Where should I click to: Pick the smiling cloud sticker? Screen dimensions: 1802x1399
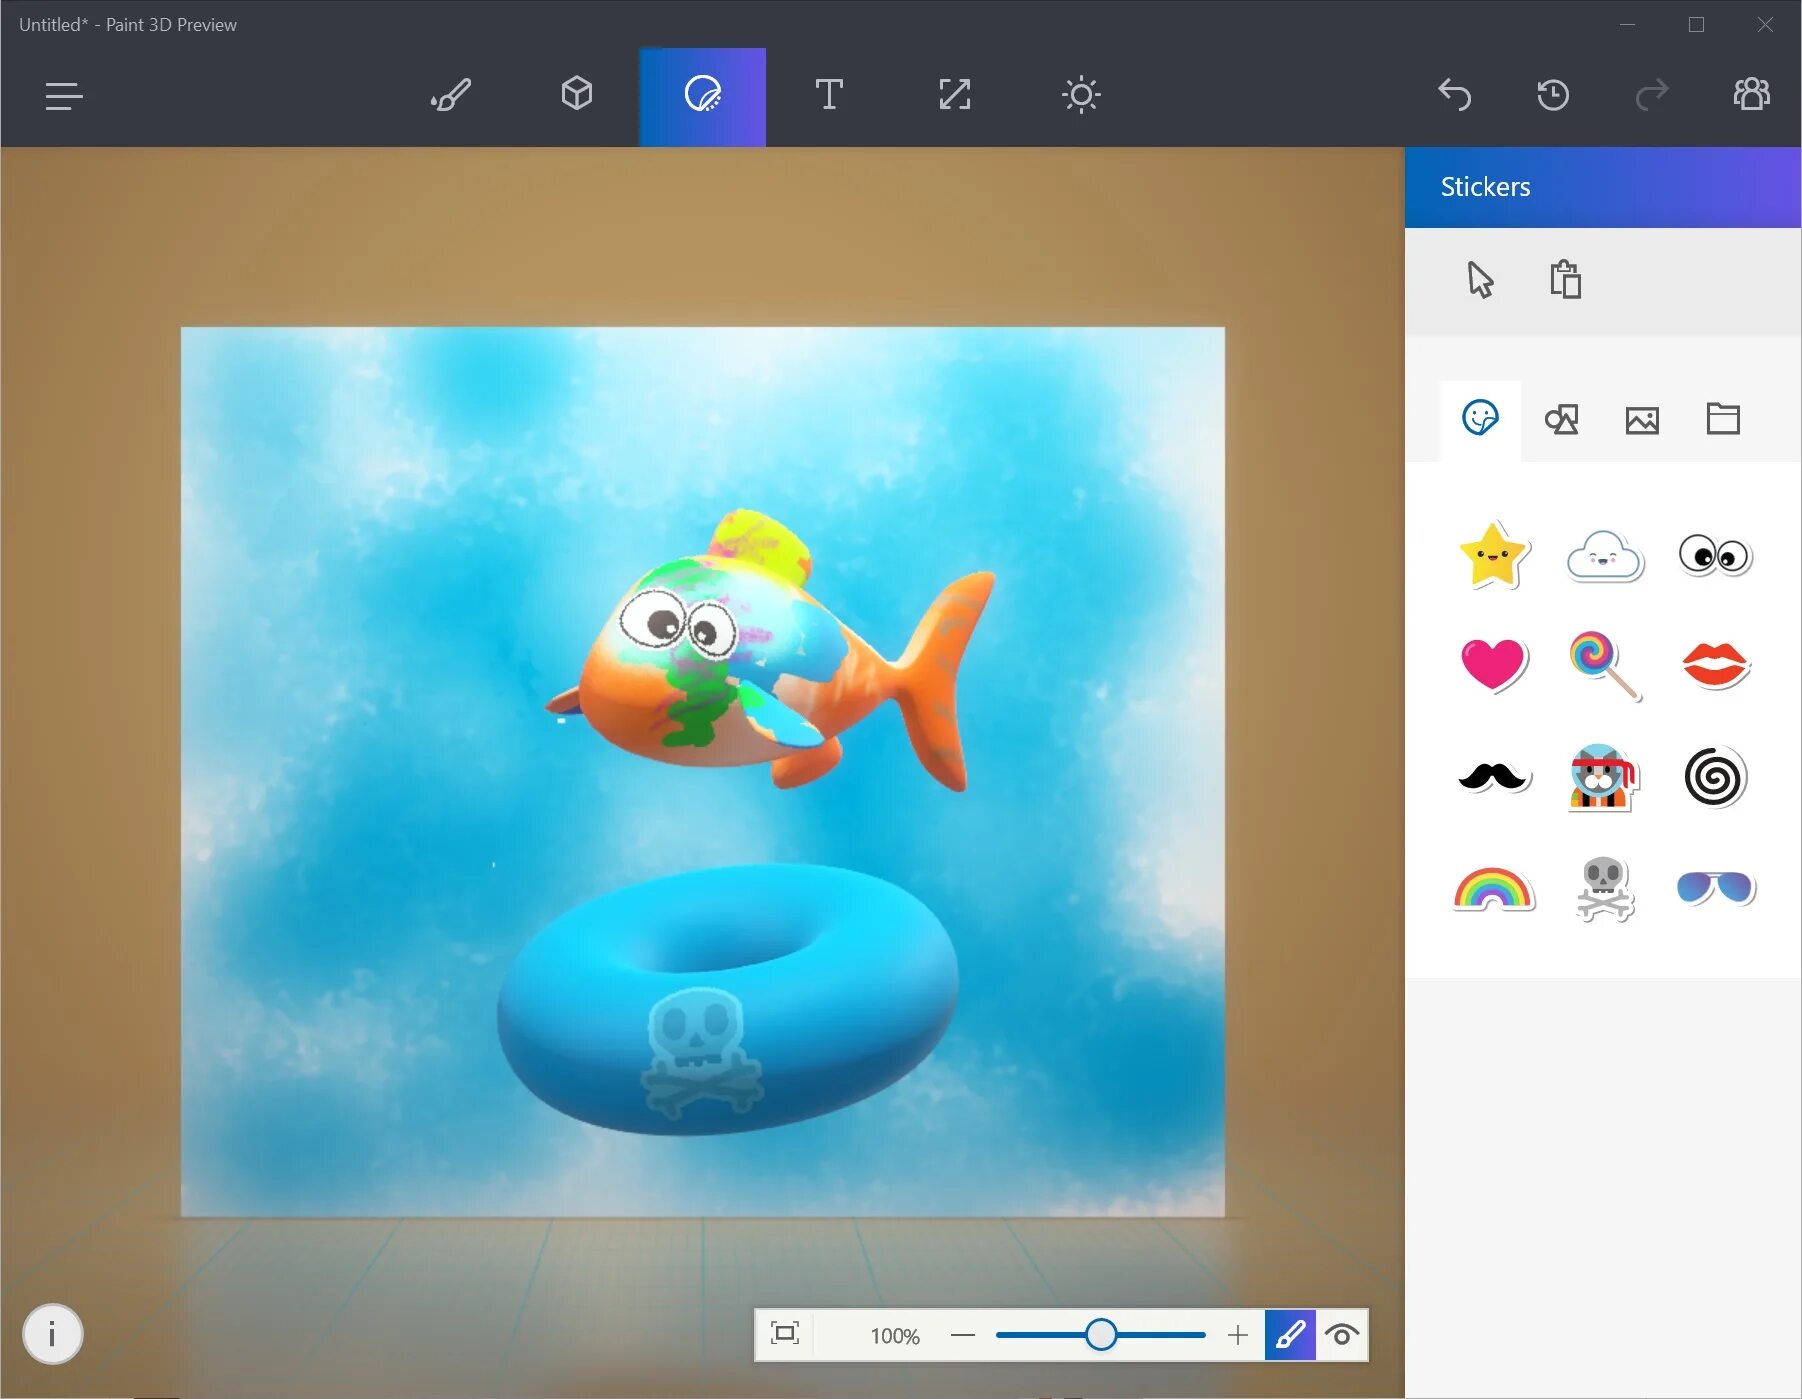pos(1604,556)
